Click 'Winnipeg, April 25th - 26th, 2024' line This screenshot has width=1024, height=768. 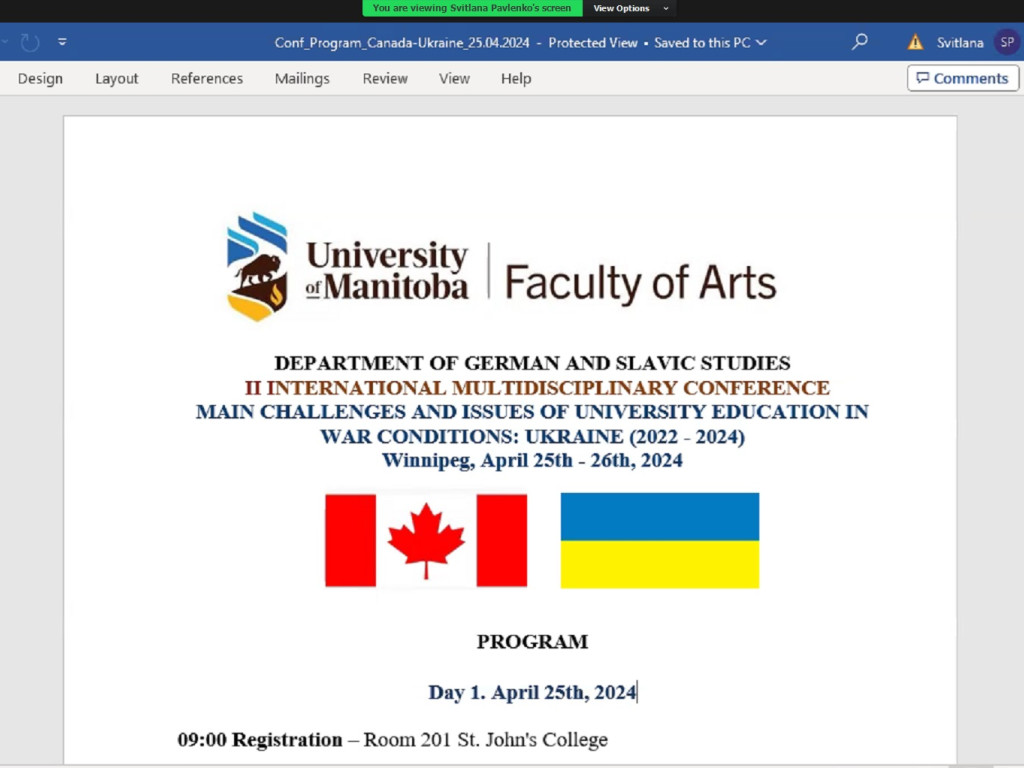click(x=532, y=461)
